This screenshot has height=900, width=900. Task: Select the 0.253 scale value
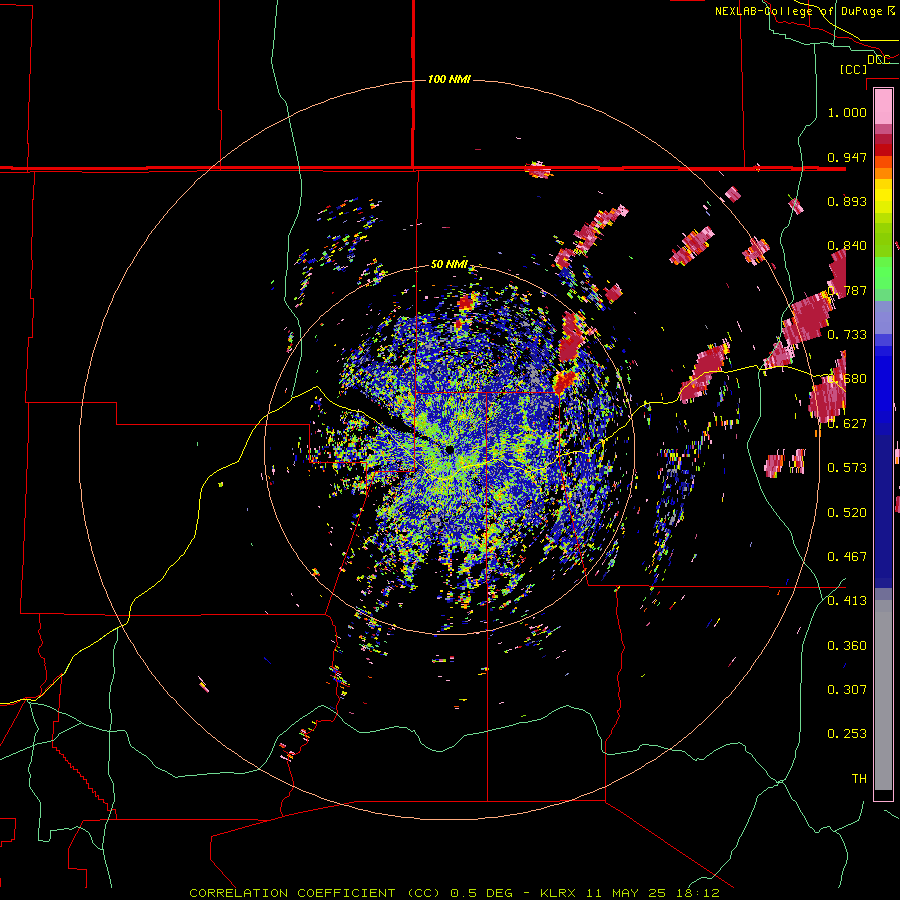pos(847,734)
